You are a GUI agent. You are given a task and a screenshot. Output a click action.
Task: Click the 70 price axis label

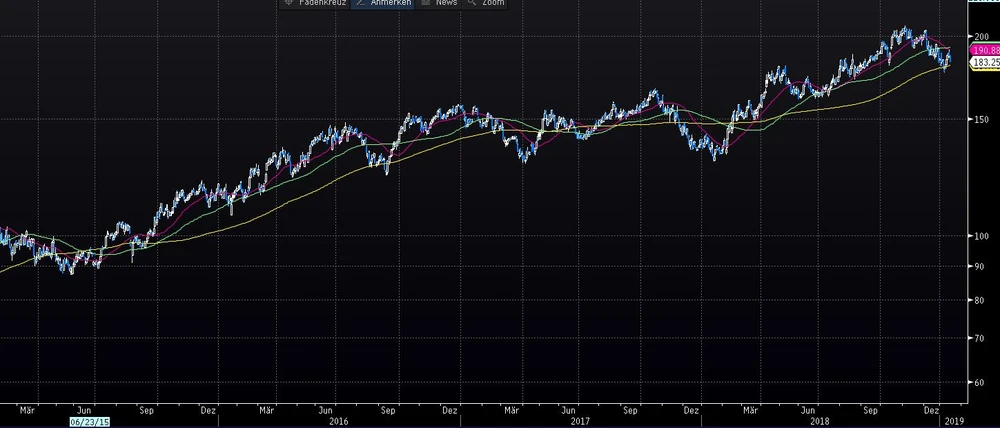981,339
